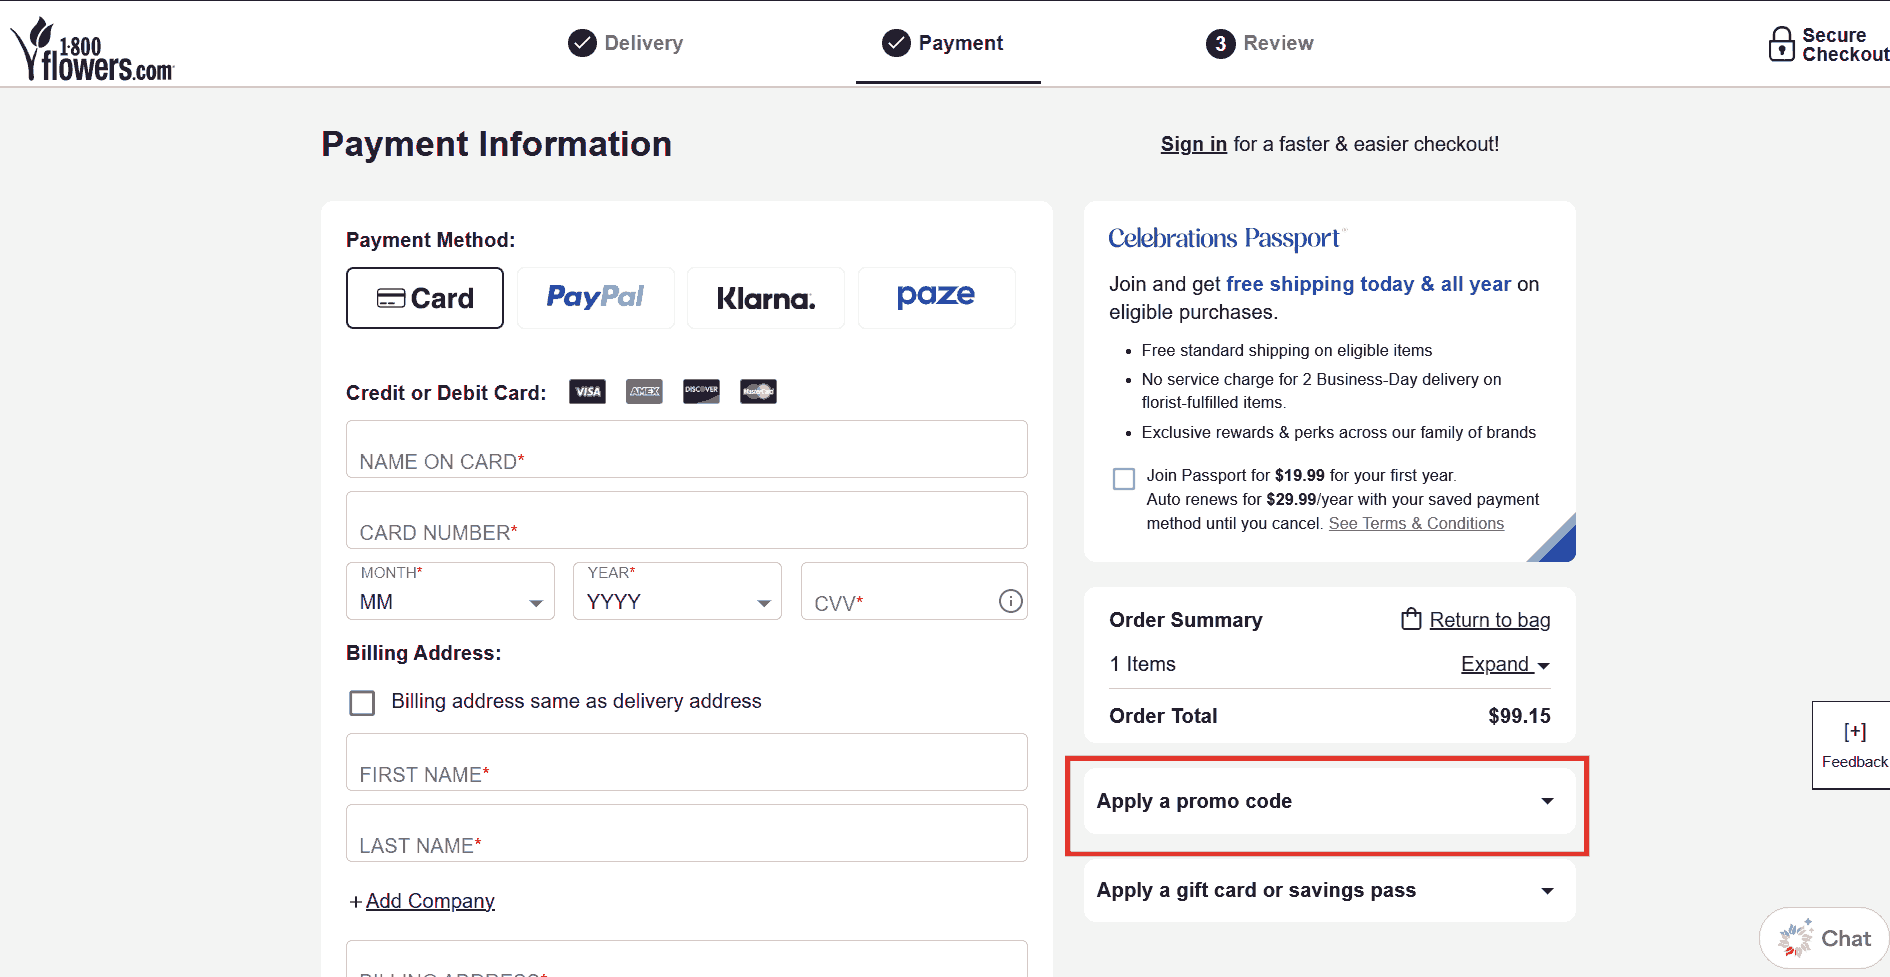Tick the Join Passport checkbox
1890x977 pixels.
1124,479
